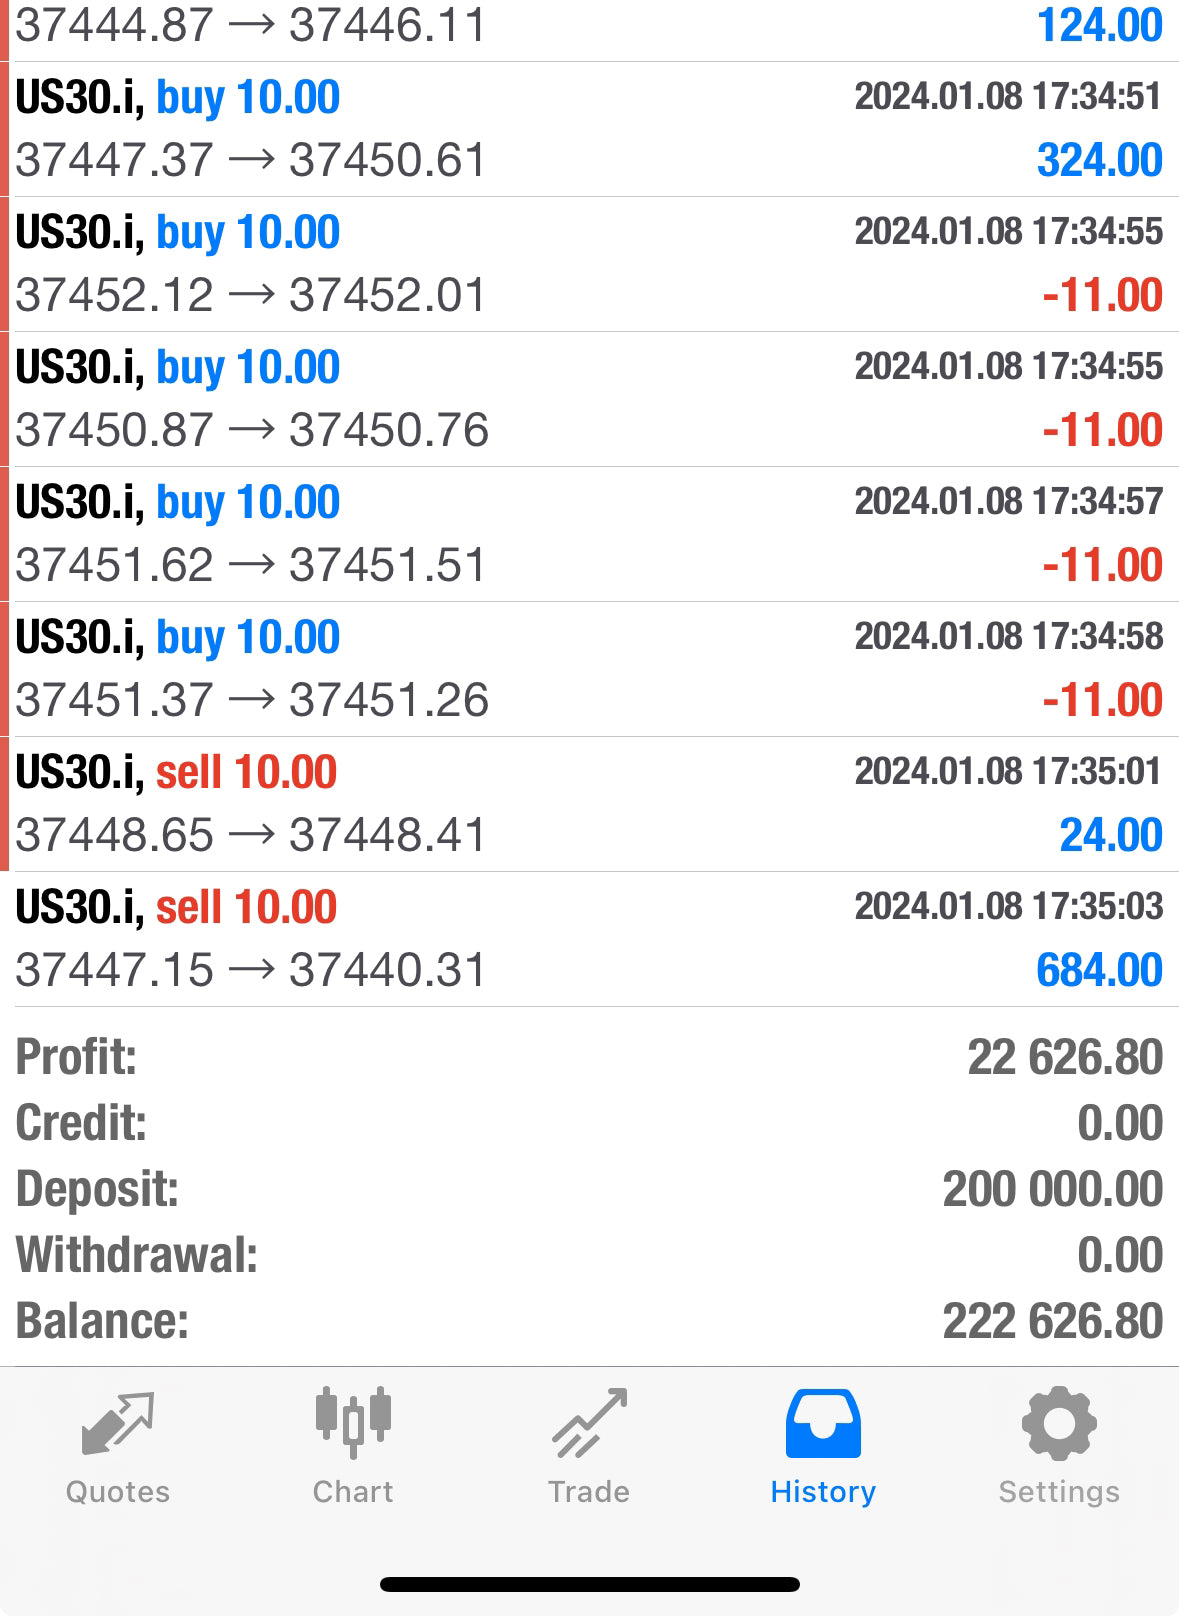
Task: Open the Settings gear icon
Action: point(1059,1423)
